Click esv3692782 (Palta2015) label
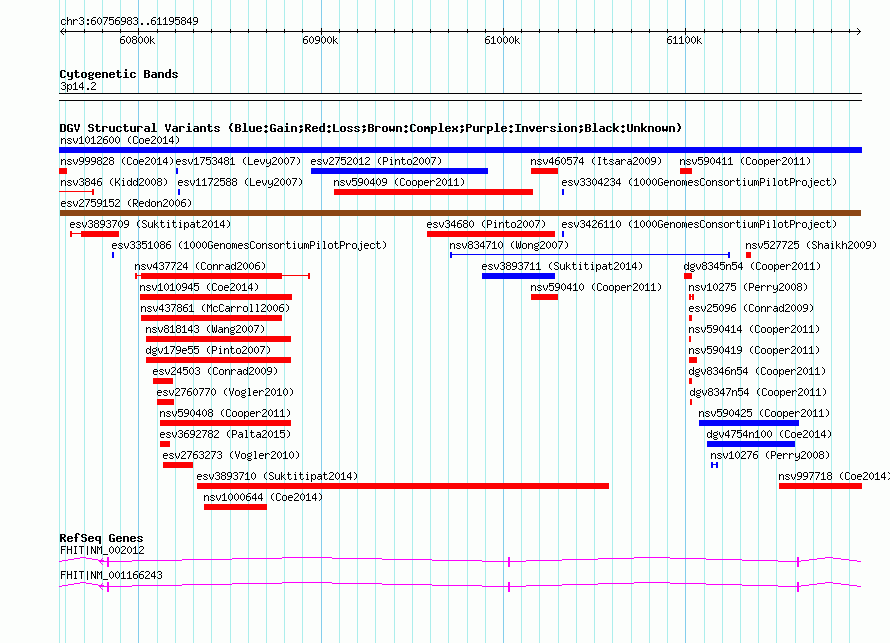Screen dimensions: 890x643 click(x=225, y=434)
